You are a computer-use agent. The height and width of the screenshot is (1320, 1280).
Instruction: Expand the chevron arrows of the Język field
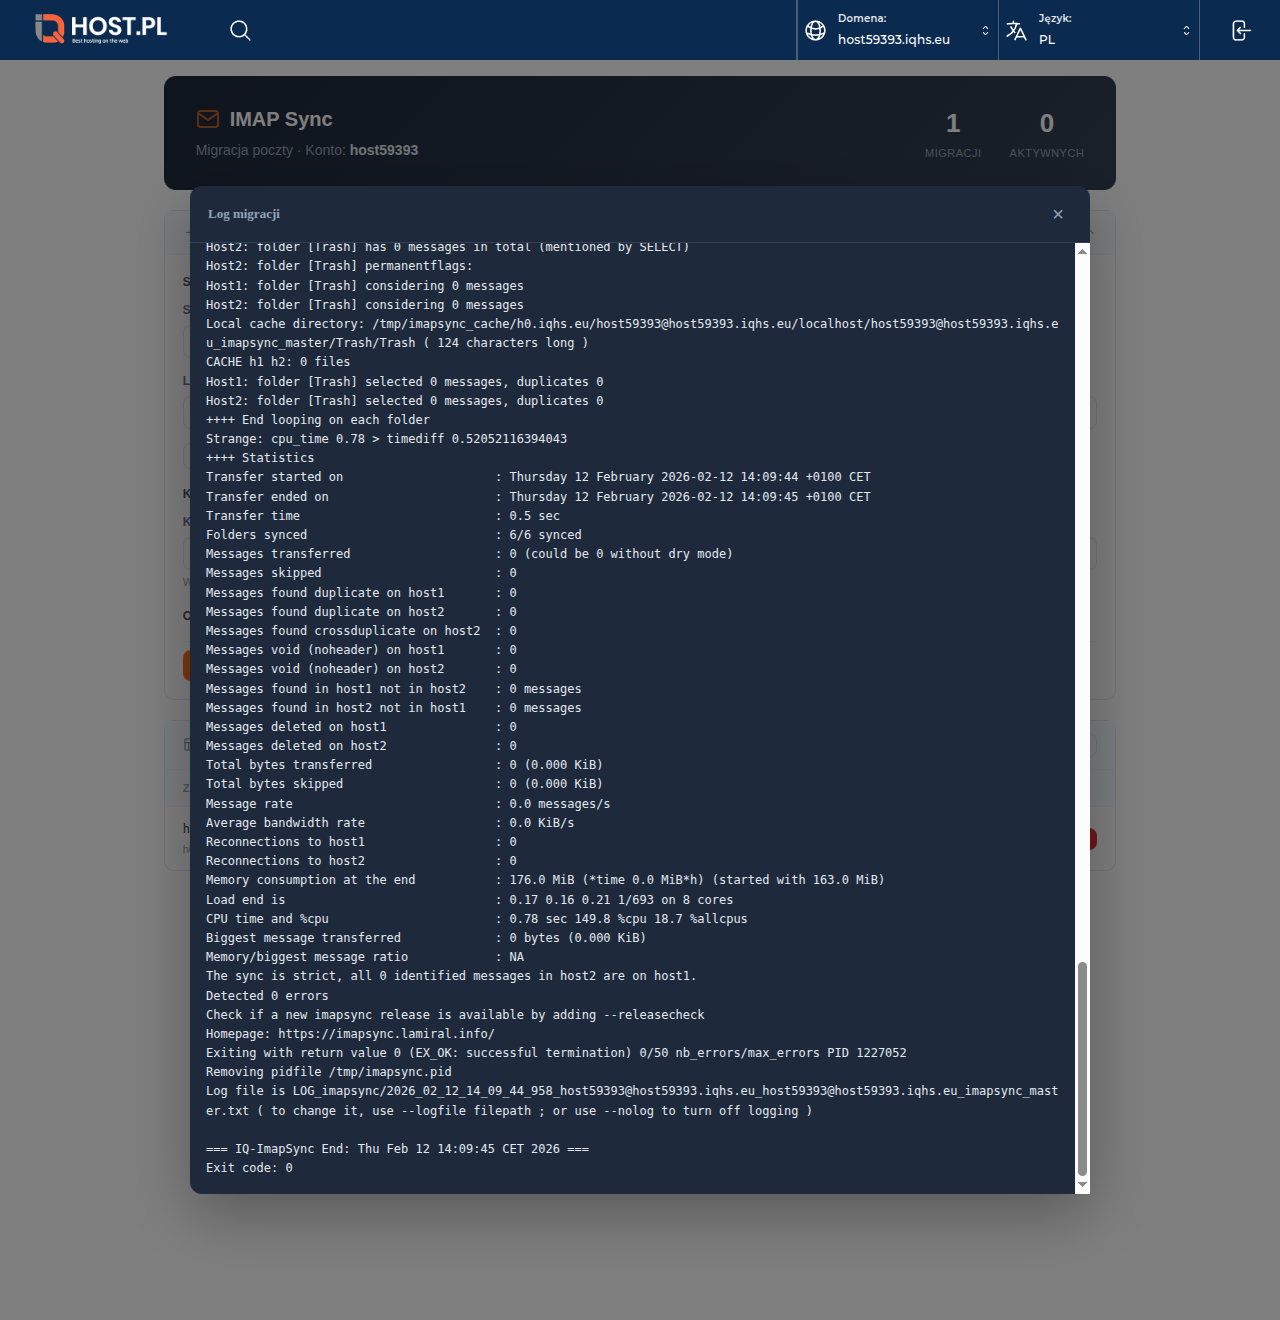tap(1186, 30)
